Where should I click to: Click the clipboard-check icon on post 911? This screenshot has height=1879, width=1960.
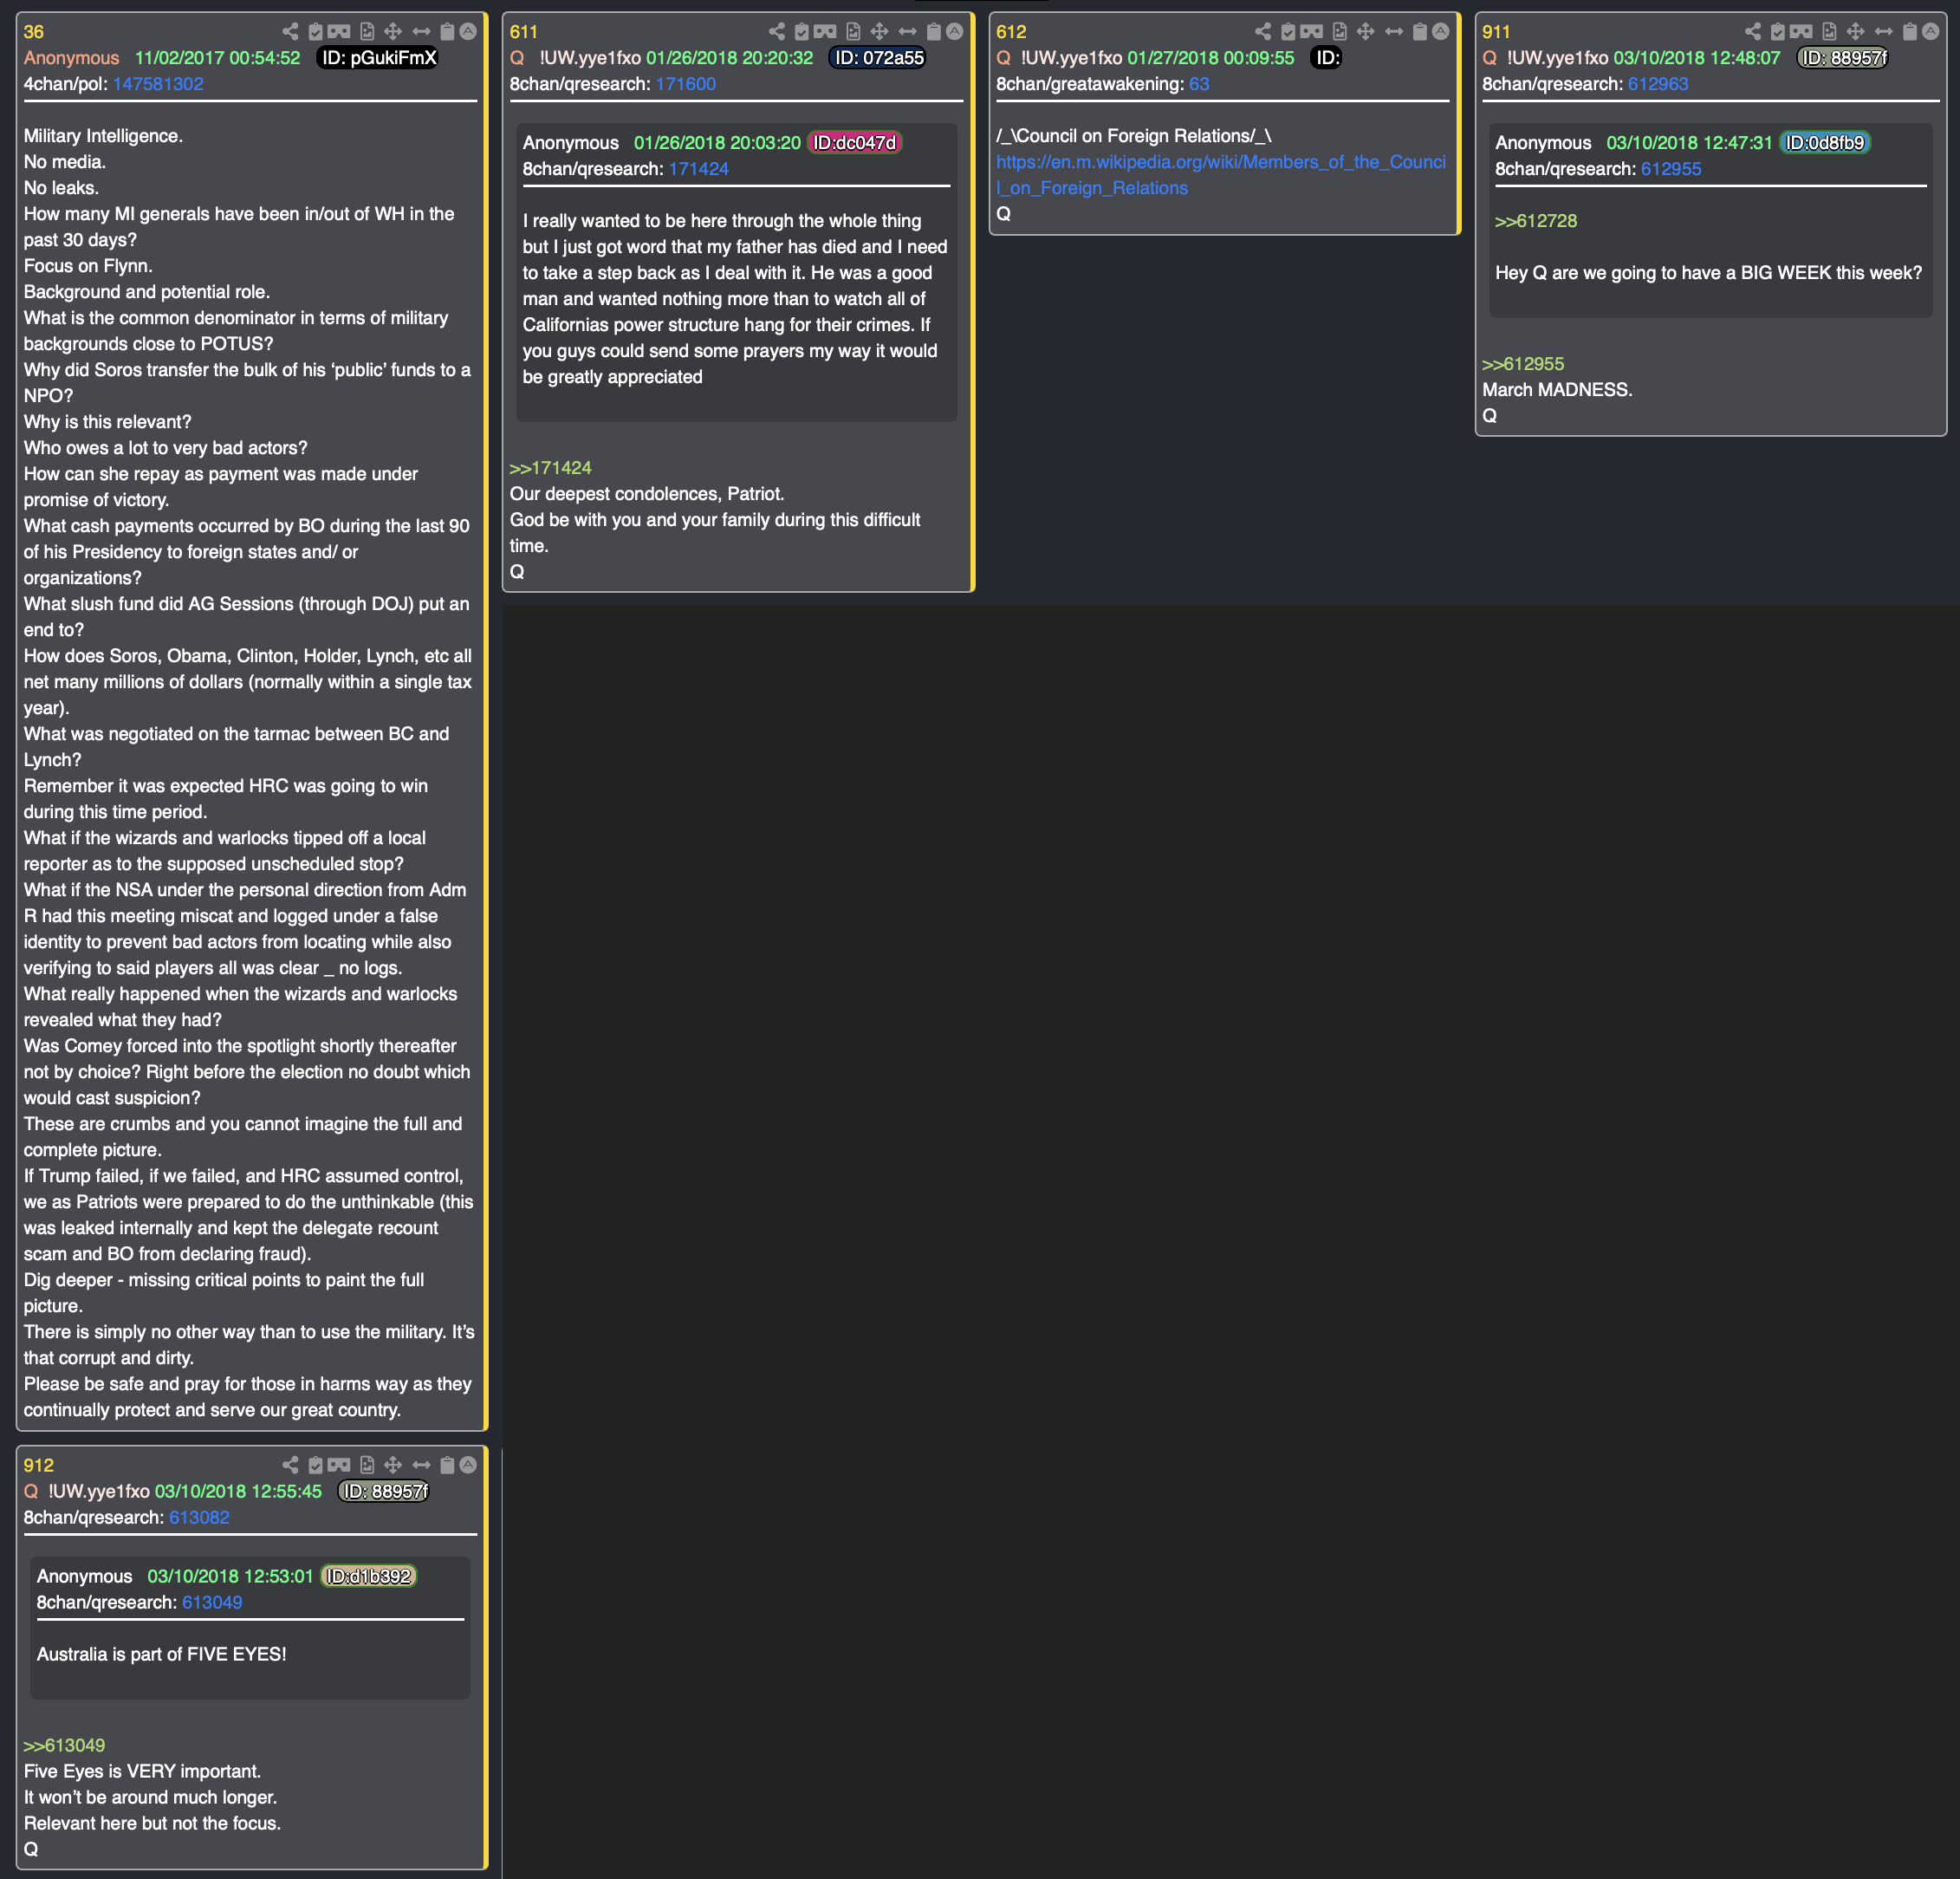pyautogui.click(x=1778, y=32)
